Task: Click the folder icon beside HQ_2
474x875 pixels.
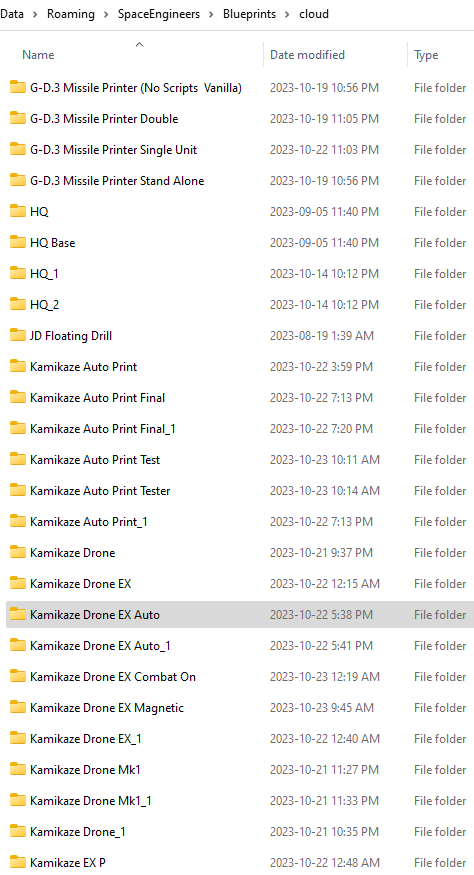Action: 18,304
